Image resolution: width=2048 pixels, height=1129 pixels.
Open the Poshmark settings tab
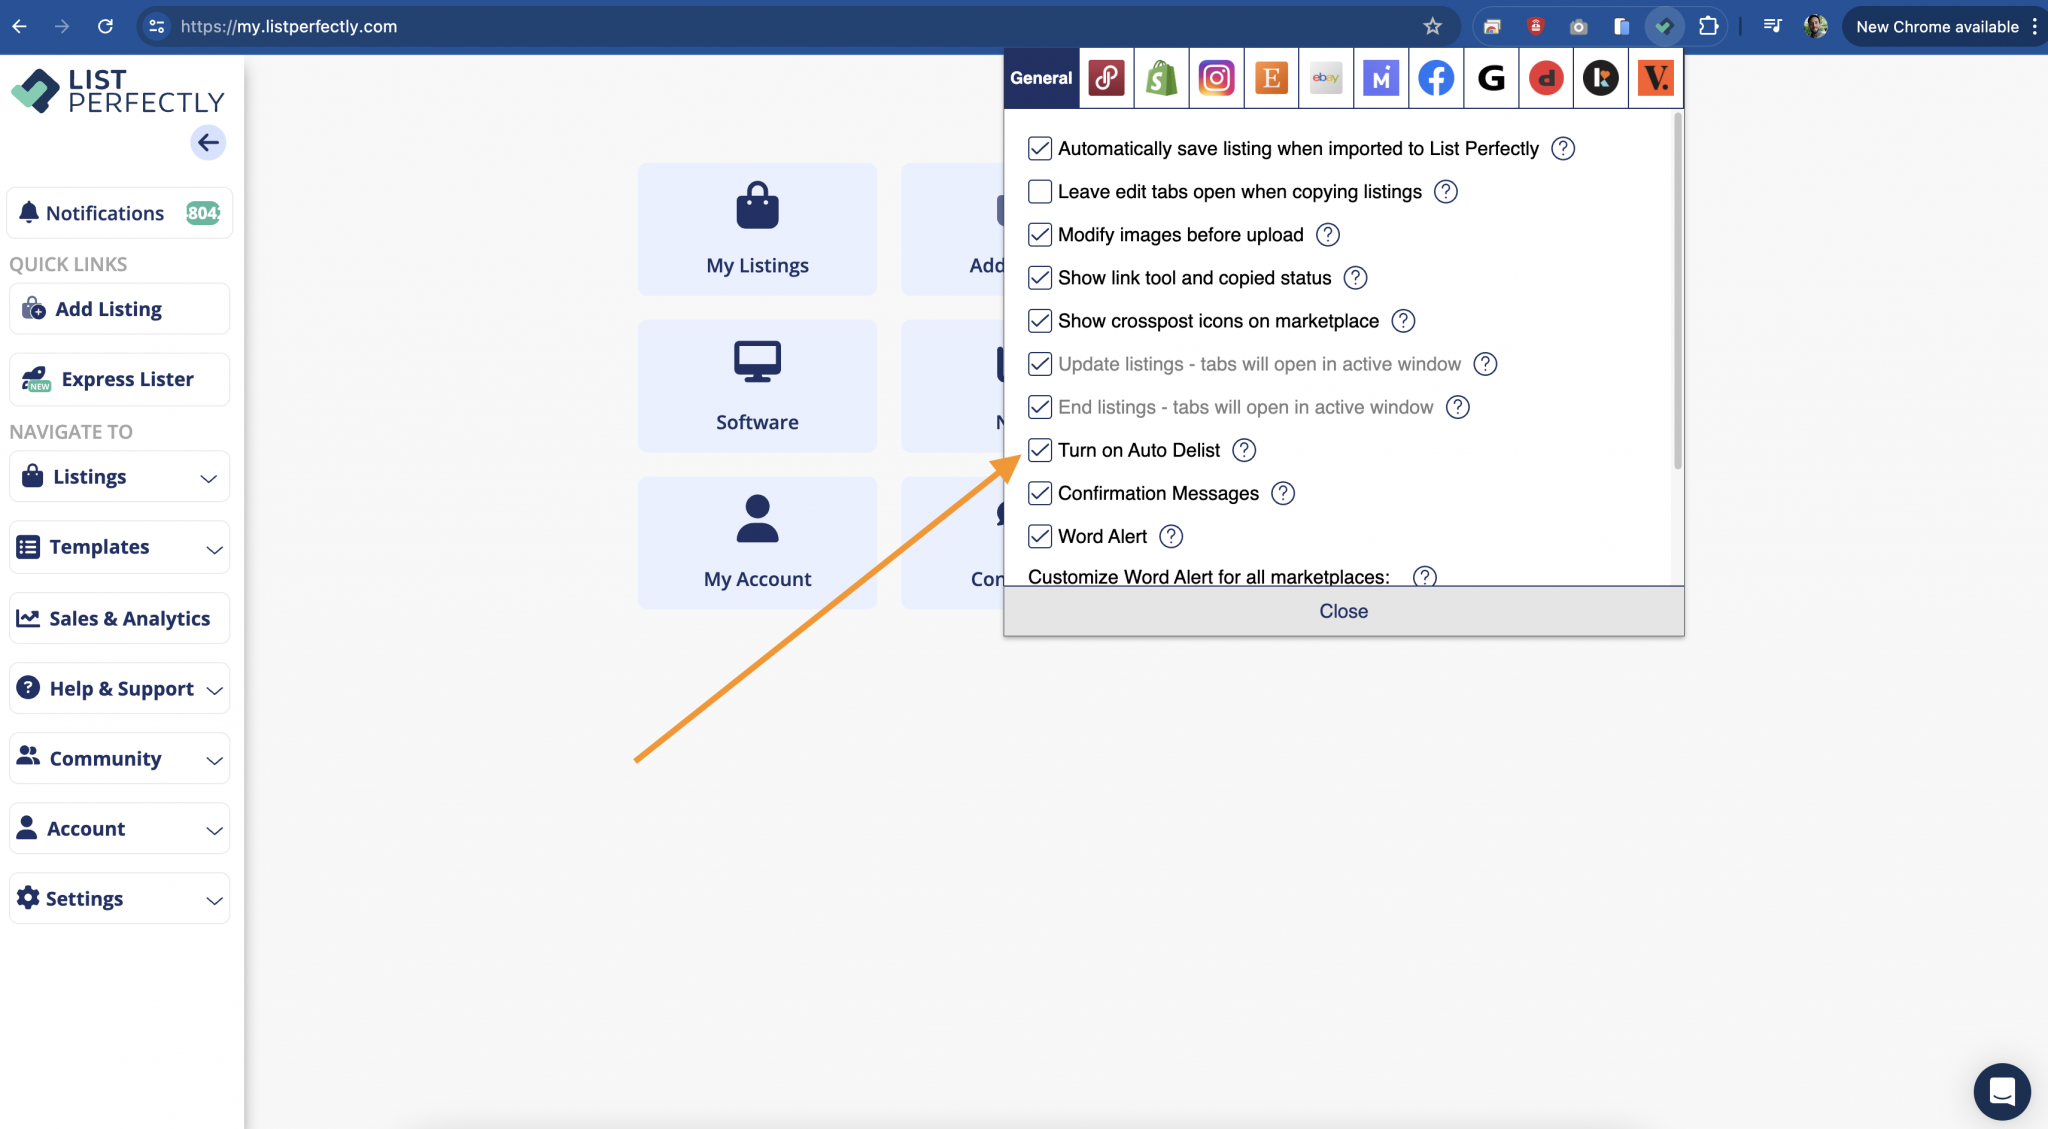click(x=1106, y=78)
